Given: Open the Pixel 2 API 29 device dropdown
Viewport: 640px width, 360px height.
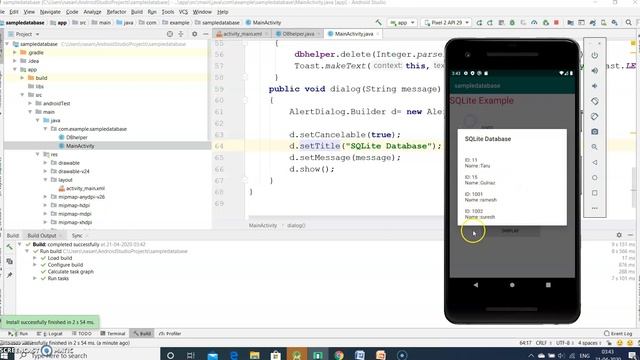Looking at the screenshot, I should 446,22.
